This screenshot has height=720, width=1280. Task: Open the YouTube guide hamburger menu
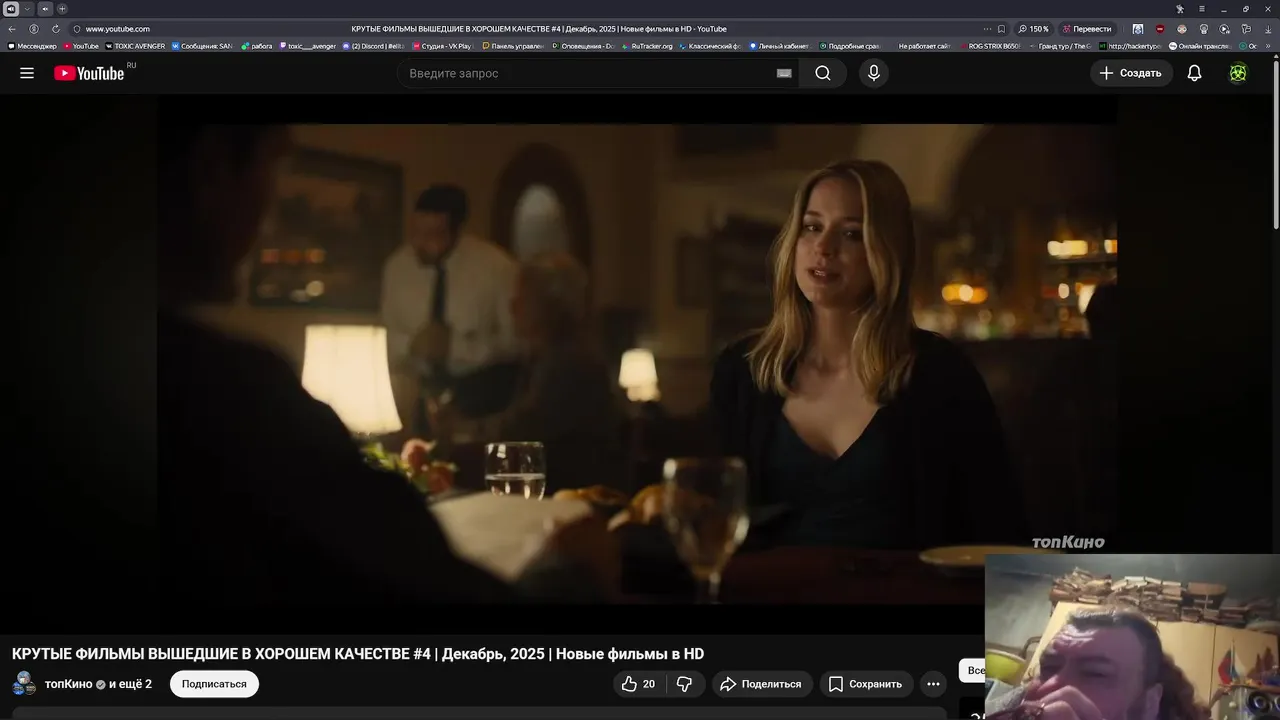click(x=27, y=73)
